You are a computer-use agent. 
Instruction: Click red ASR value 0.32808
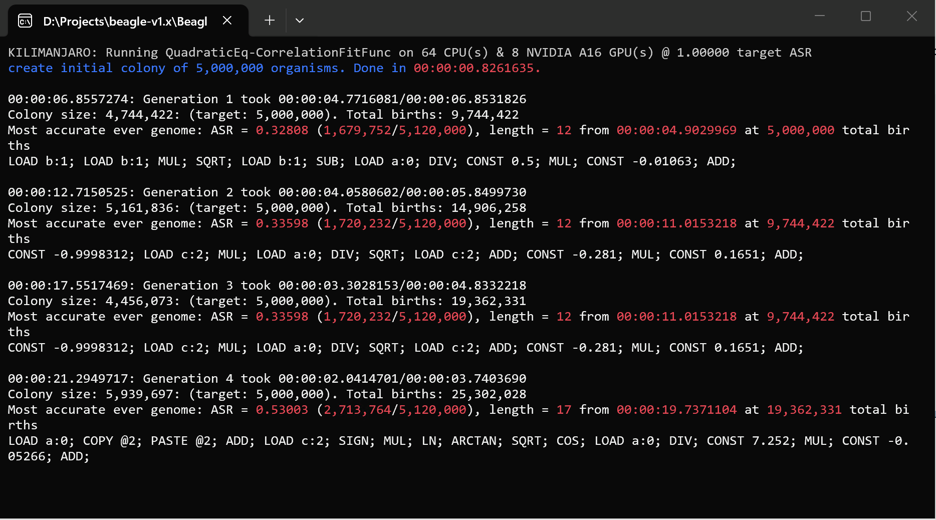[282, 130]
